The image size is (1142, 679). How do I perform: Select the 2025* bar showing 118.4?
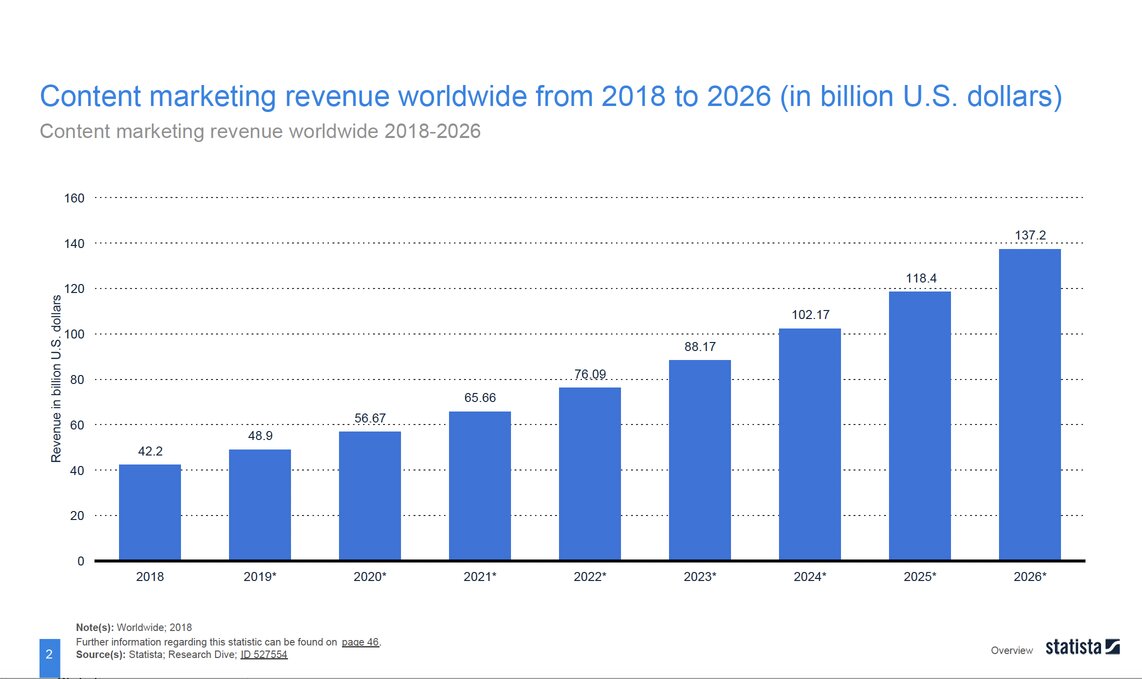(x=920, y=426)
